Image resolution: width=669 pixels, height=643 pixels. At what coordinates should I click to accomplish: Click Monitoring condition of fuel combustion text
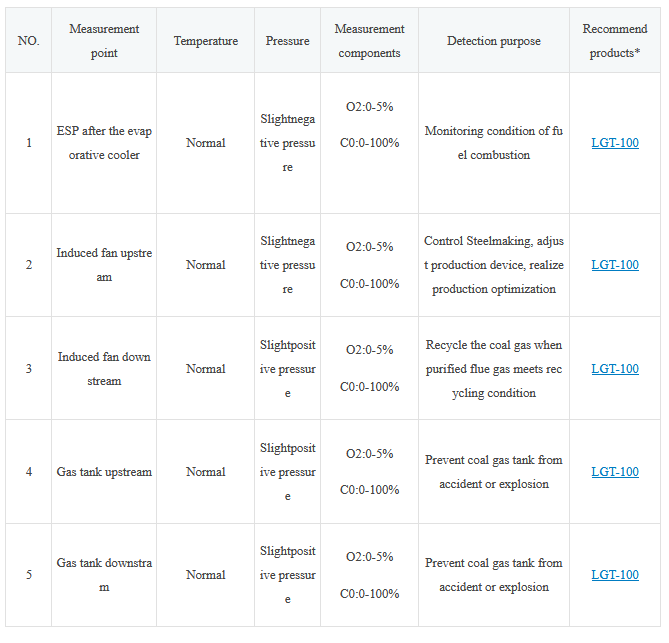pyautogui.click(x=493, y=143)
